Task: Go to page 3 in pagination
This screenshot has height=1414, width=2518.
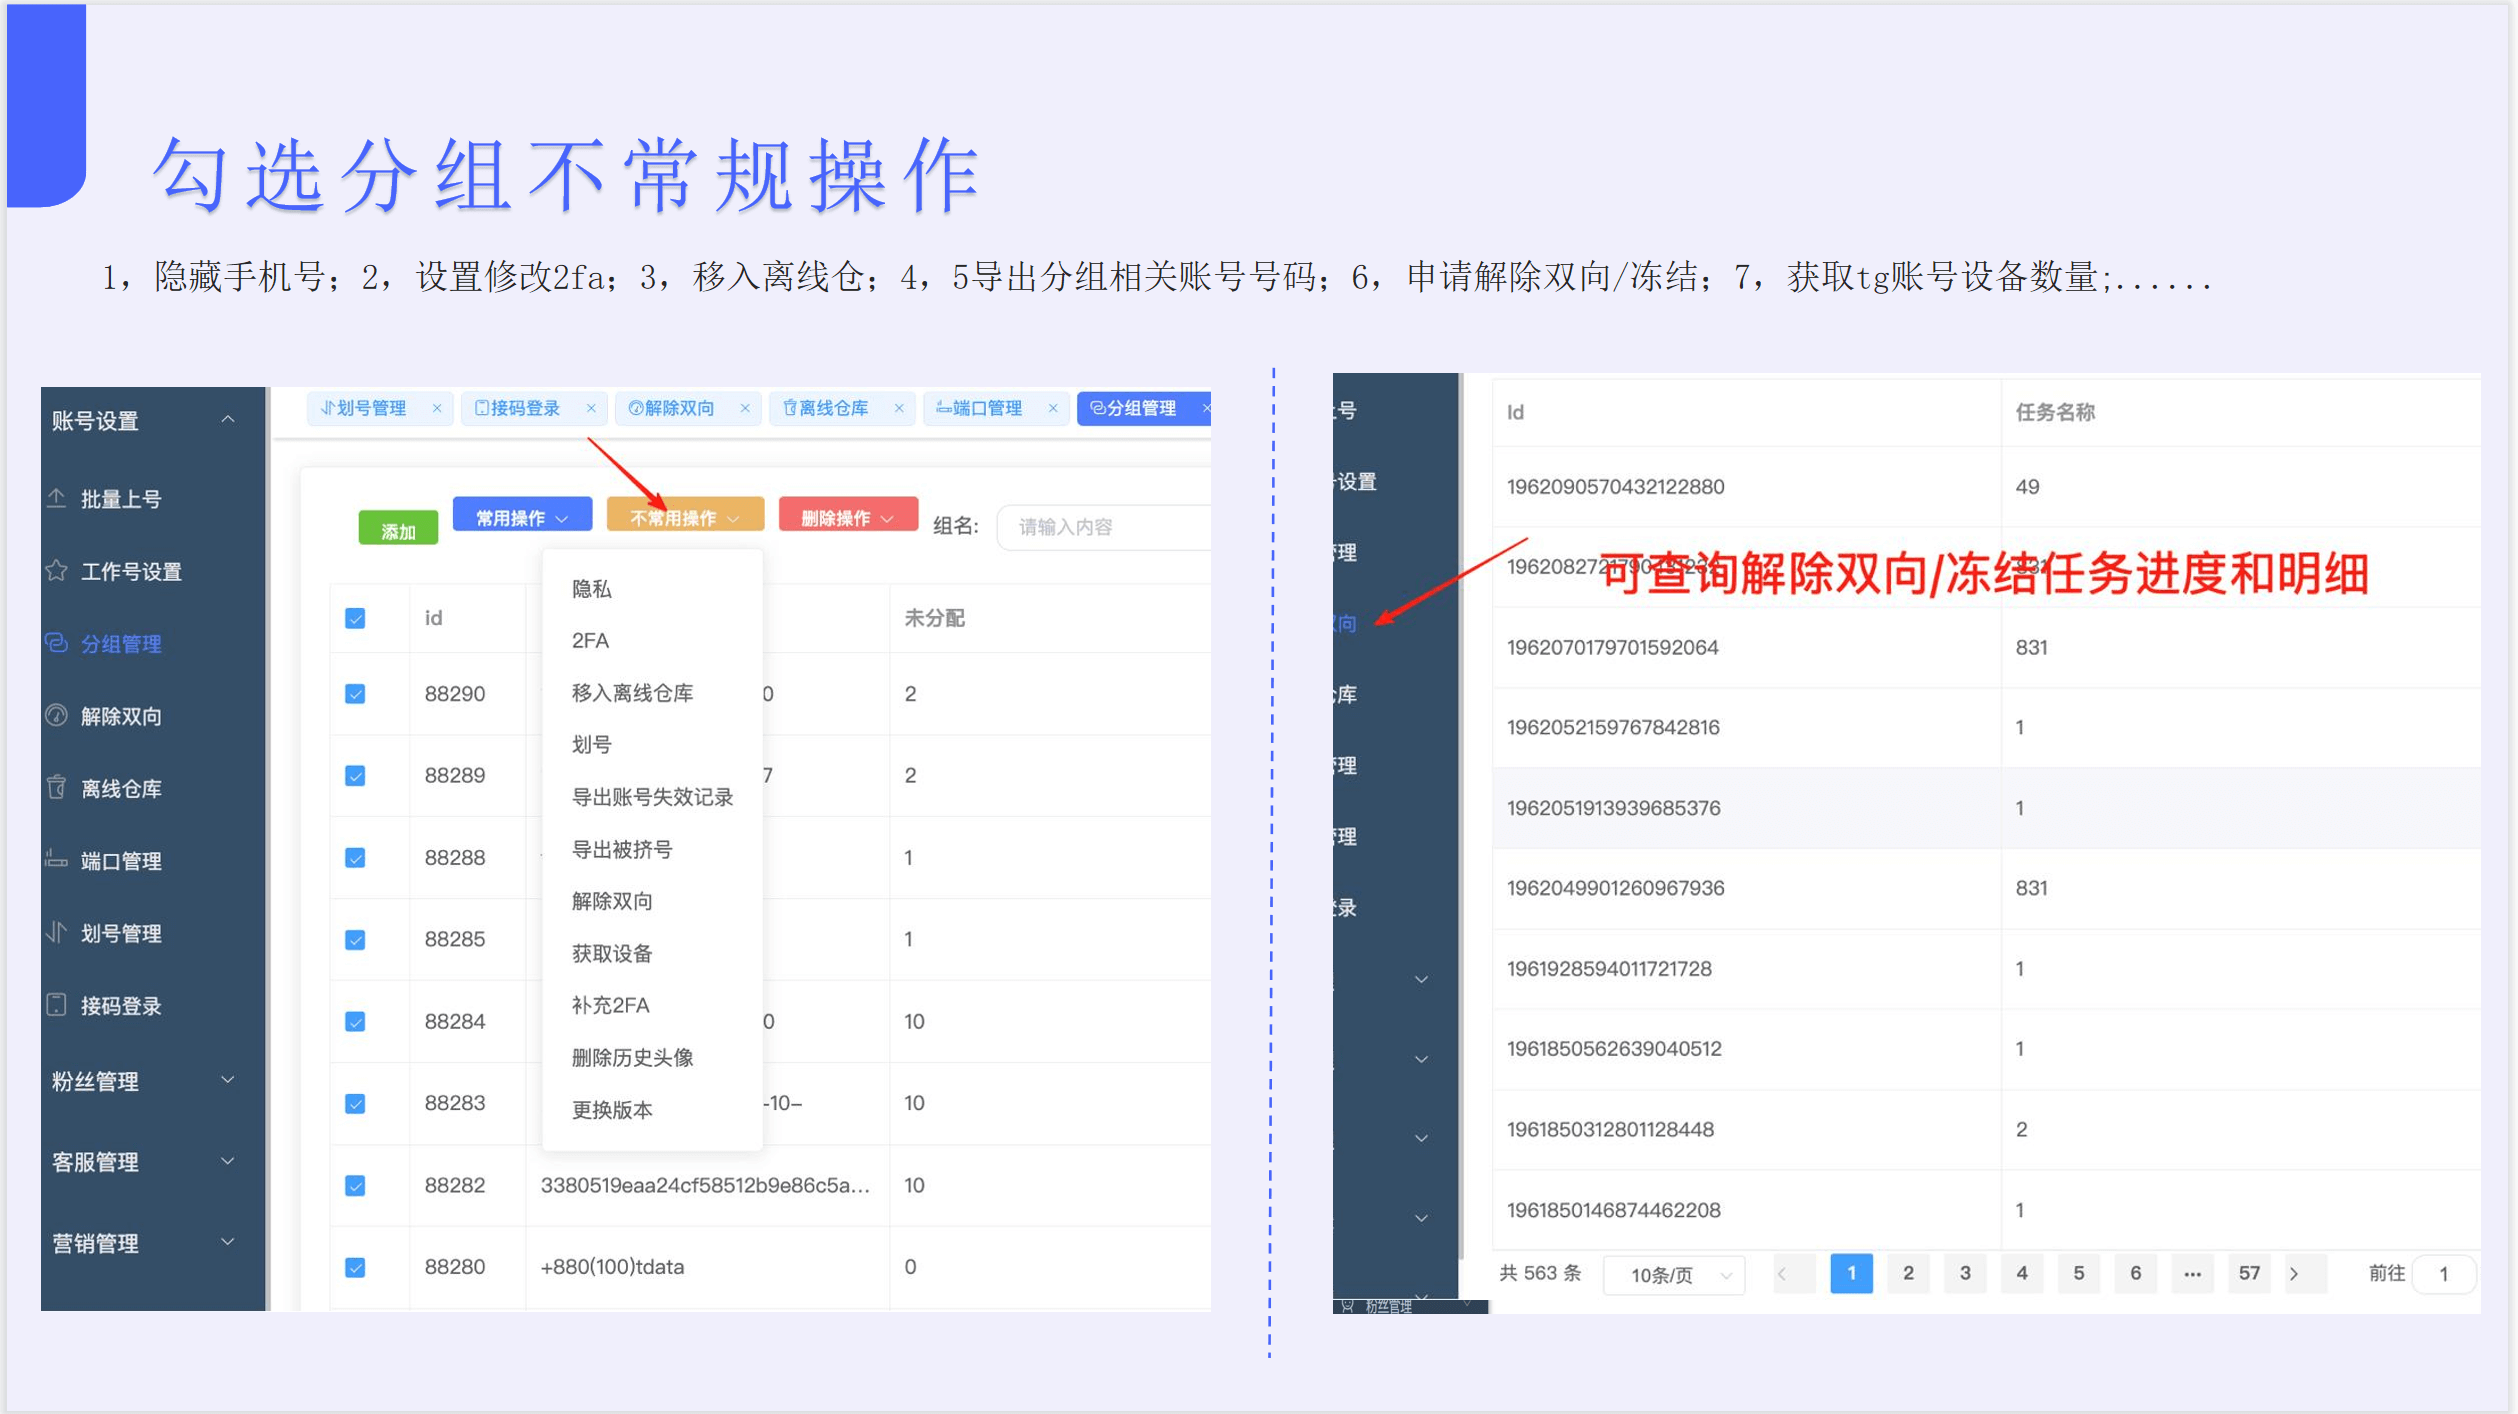Action: 1964,1273
